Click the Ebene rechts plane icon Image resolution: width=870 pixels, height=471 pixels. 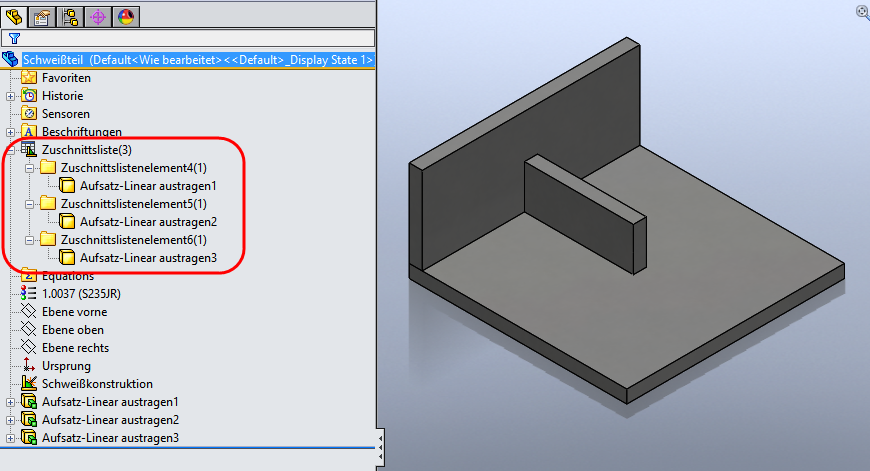(x=29, y=348)
